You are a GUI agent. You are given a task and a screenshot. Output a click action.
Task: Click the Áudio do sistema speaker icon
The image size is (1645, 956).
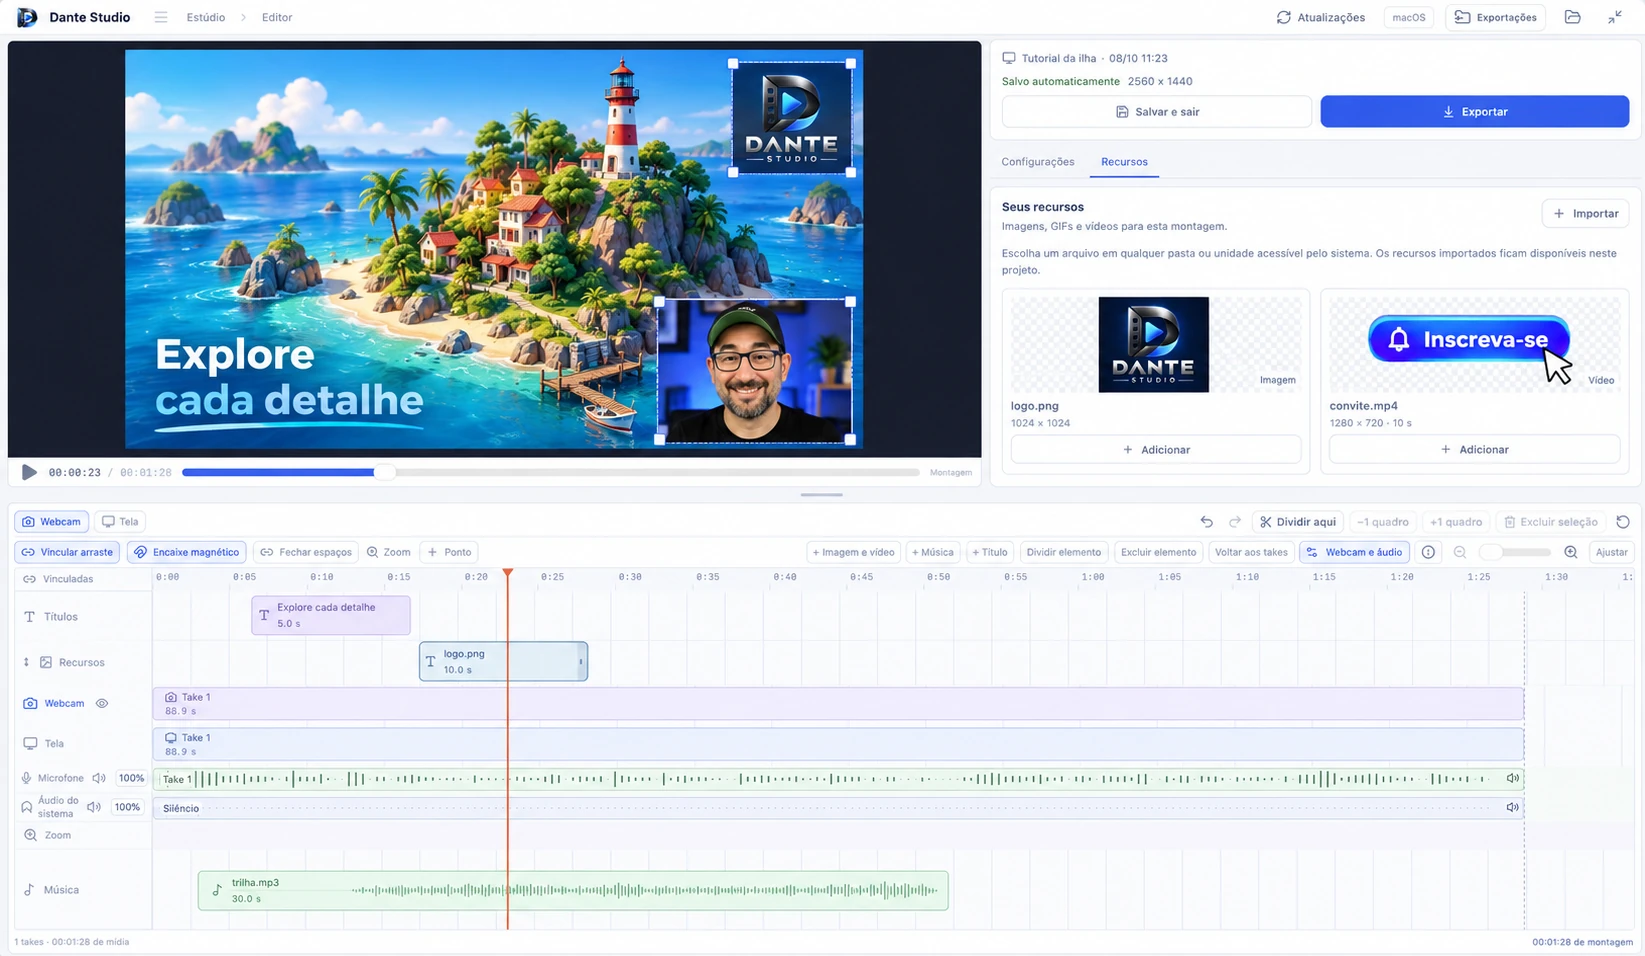(93, 807)
